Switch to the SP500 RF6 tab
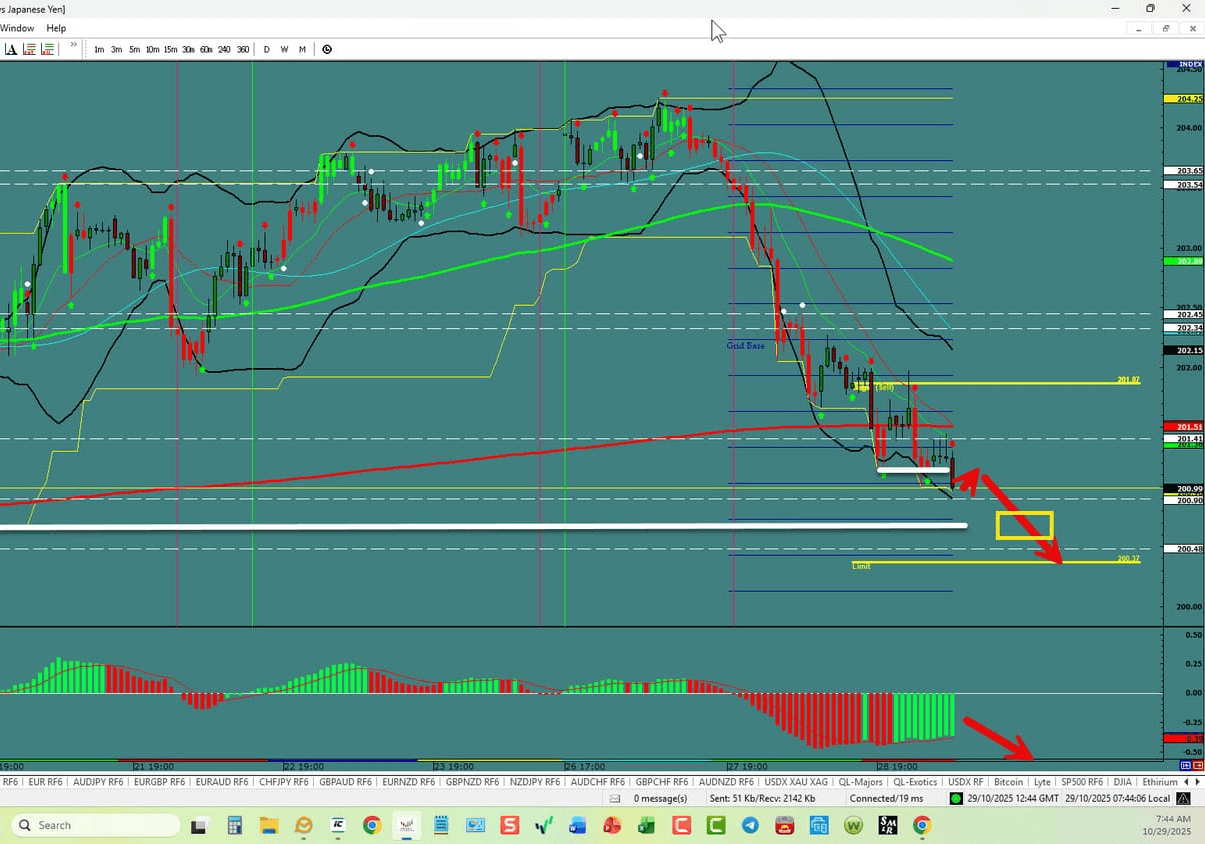The width and height of the screenshot is (1205, 844). 1081,782
